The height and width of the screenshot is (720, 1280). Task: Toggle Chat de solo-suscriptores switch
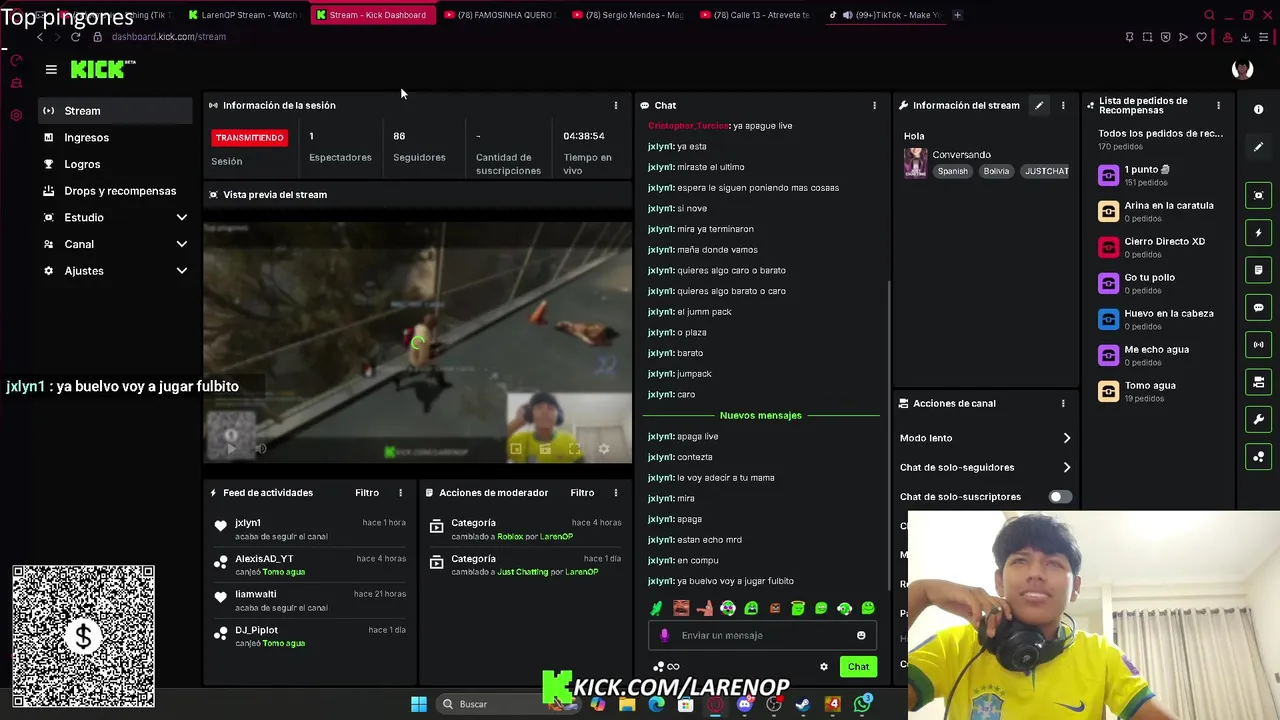coord(1060,496)
